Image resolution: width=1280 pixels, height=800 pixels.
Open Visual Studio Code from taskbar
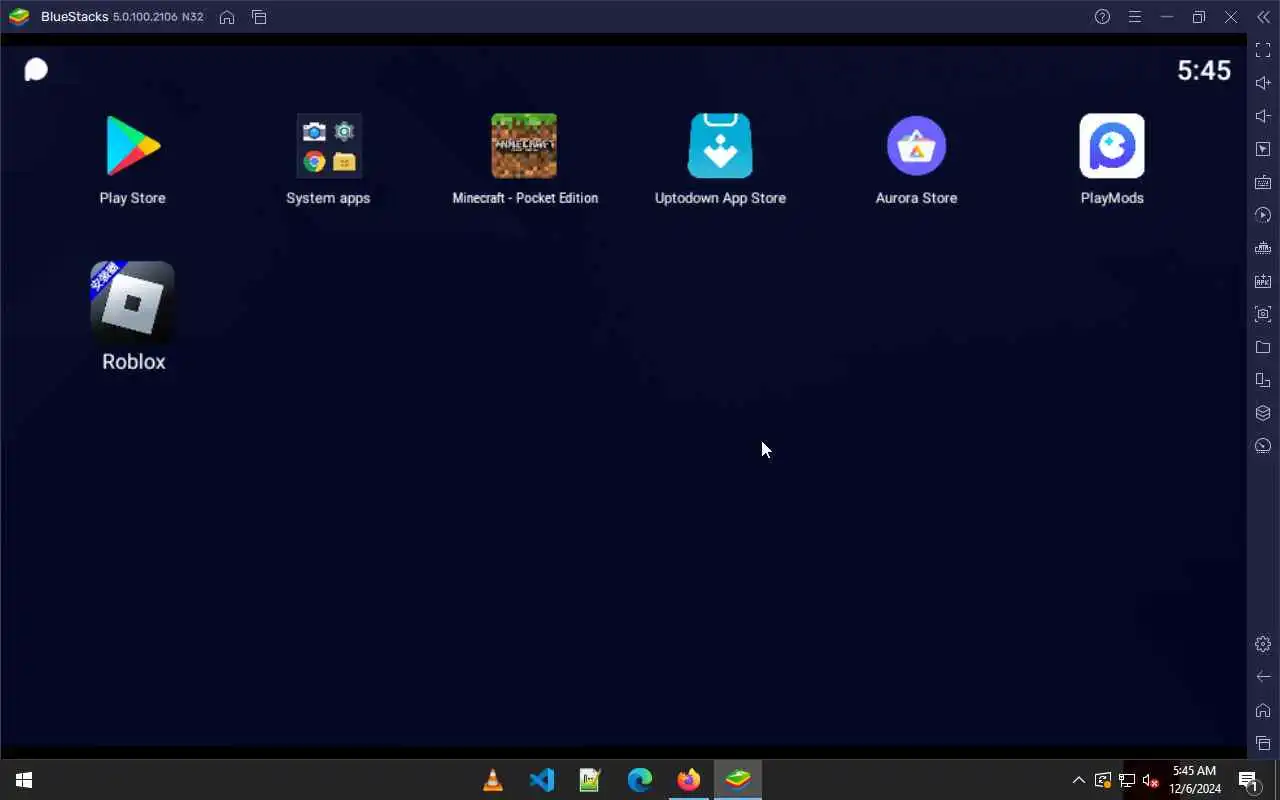[542, 780]
